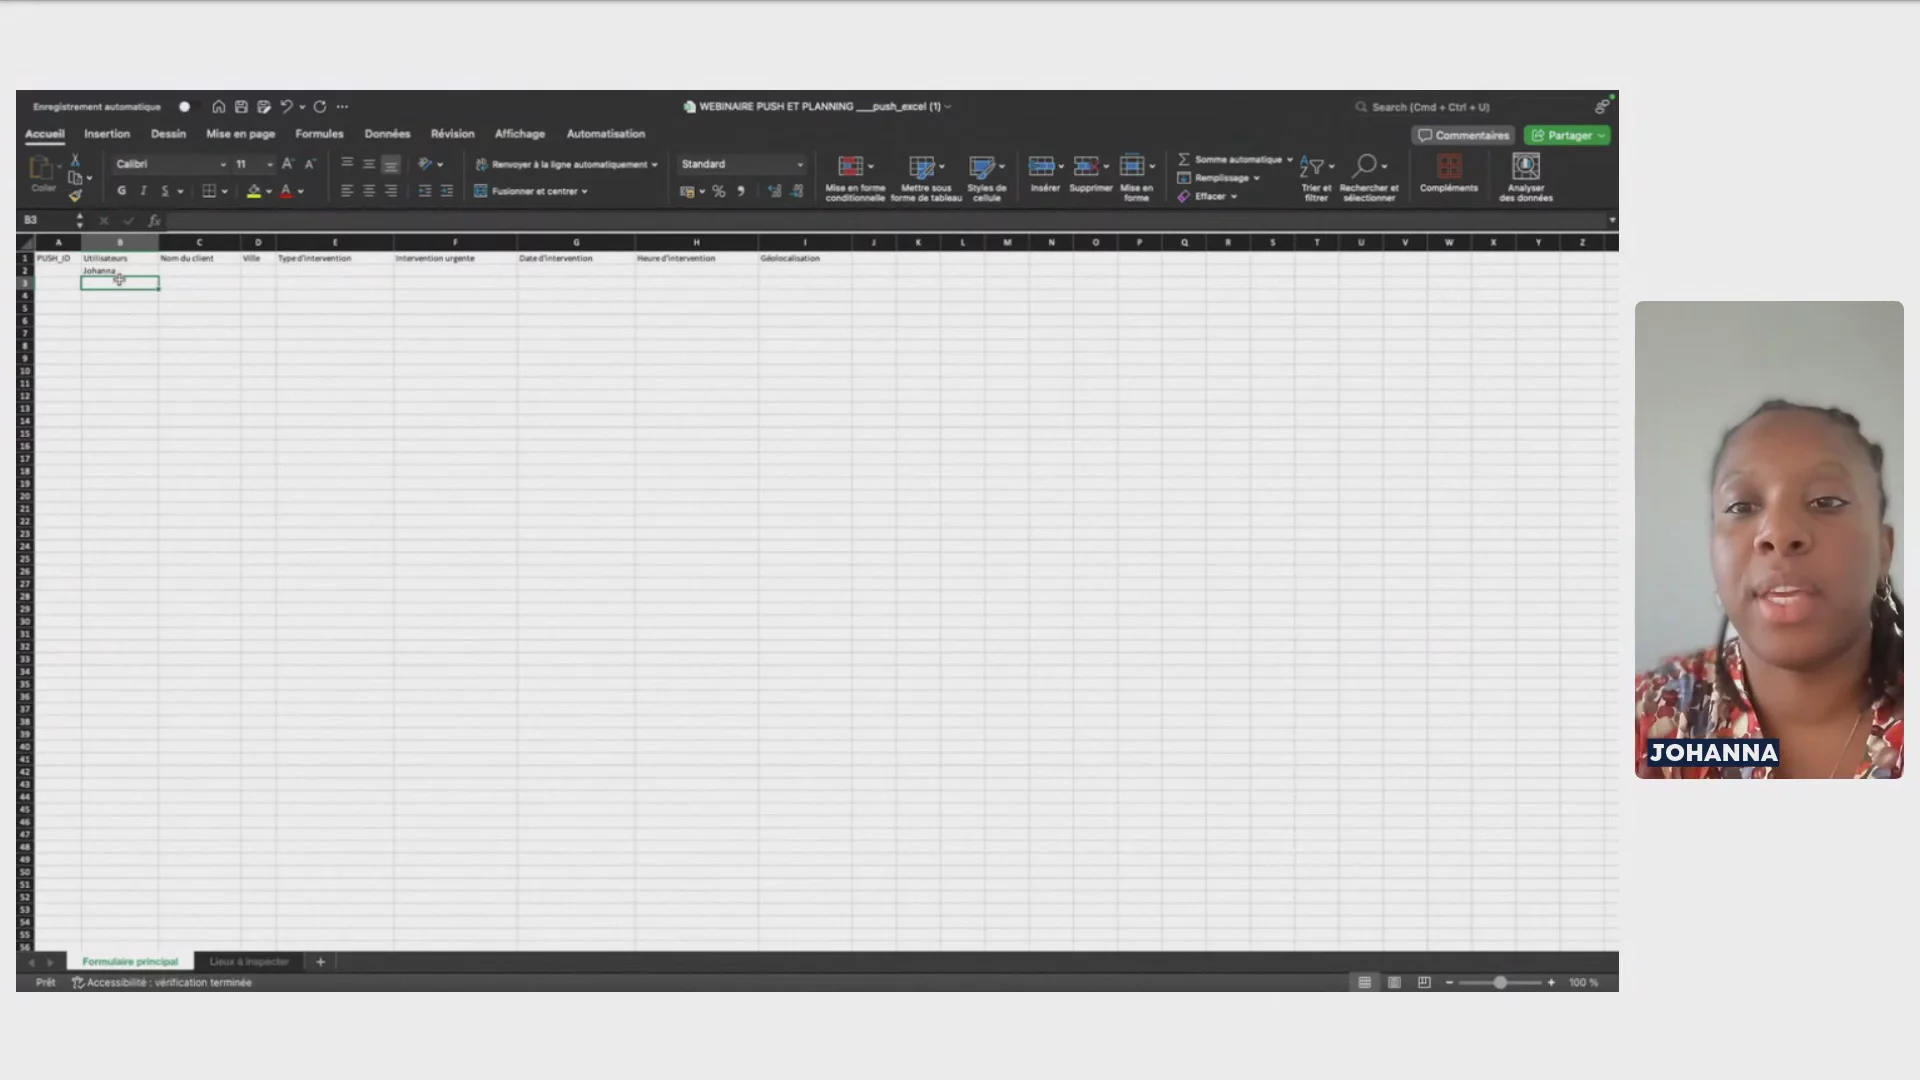Click the Increase font size icon

pyautogui.click(x=287, y=164)
